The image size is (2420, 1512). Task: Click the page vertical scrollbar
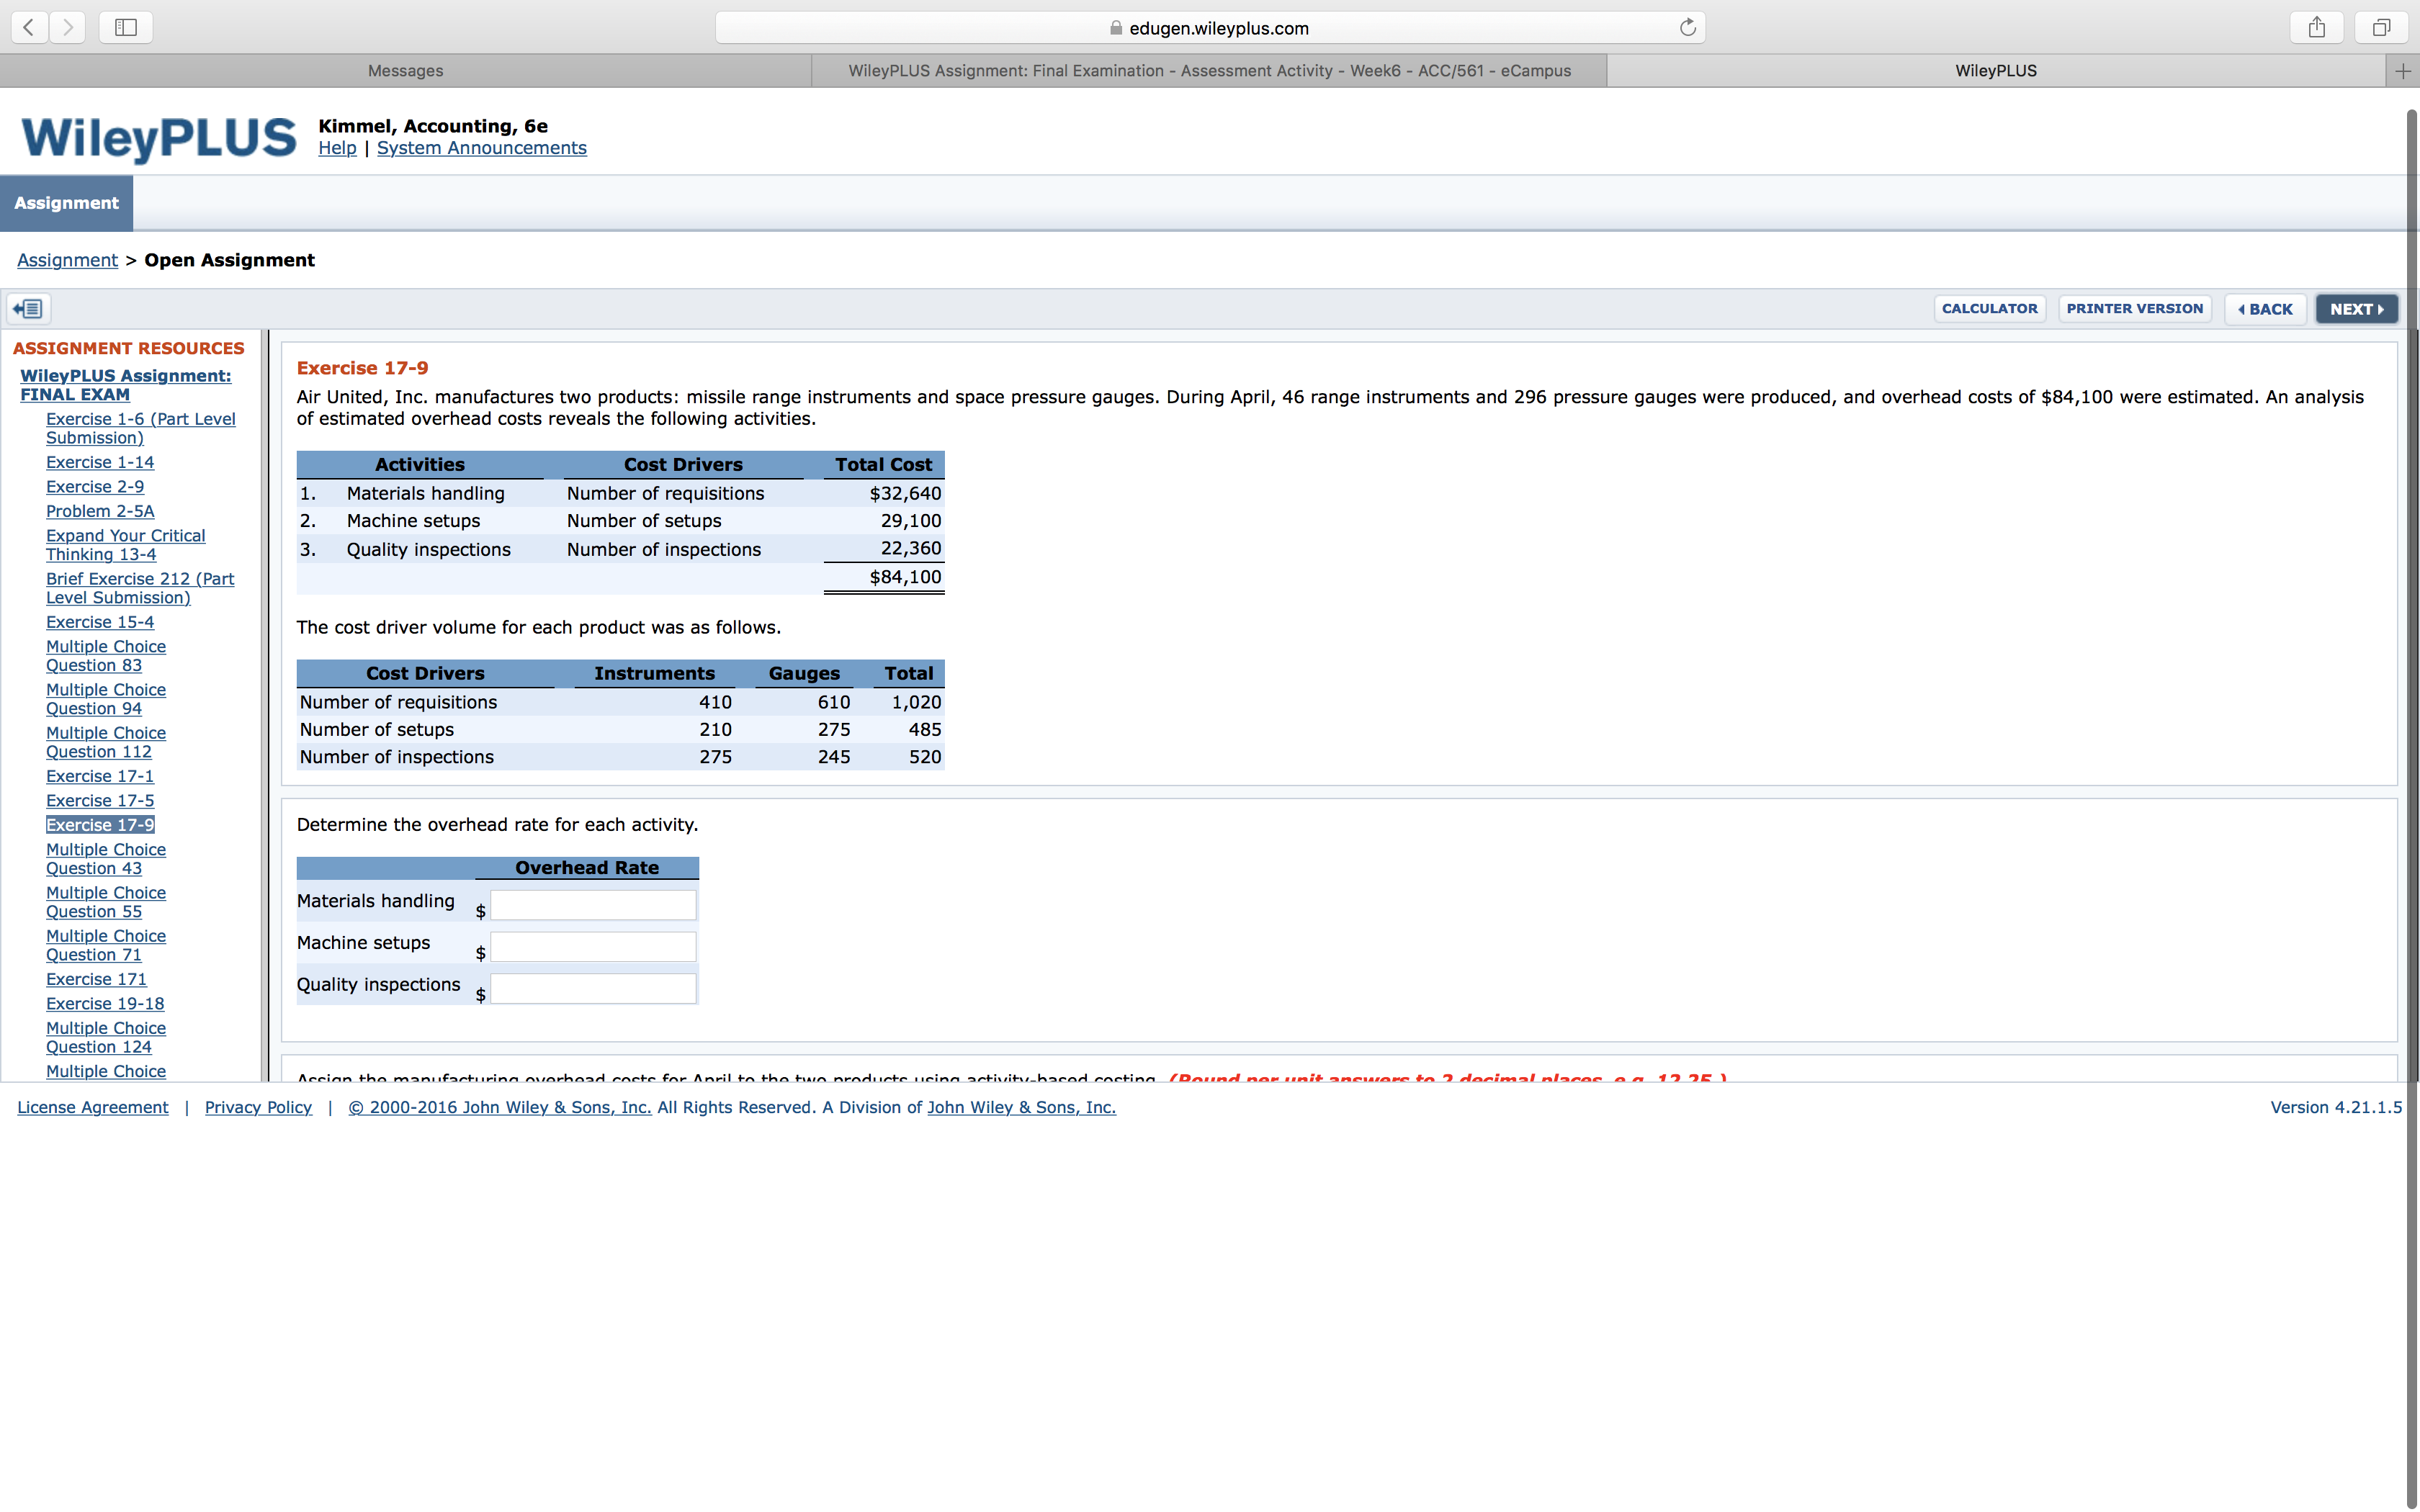(2411, 800)
